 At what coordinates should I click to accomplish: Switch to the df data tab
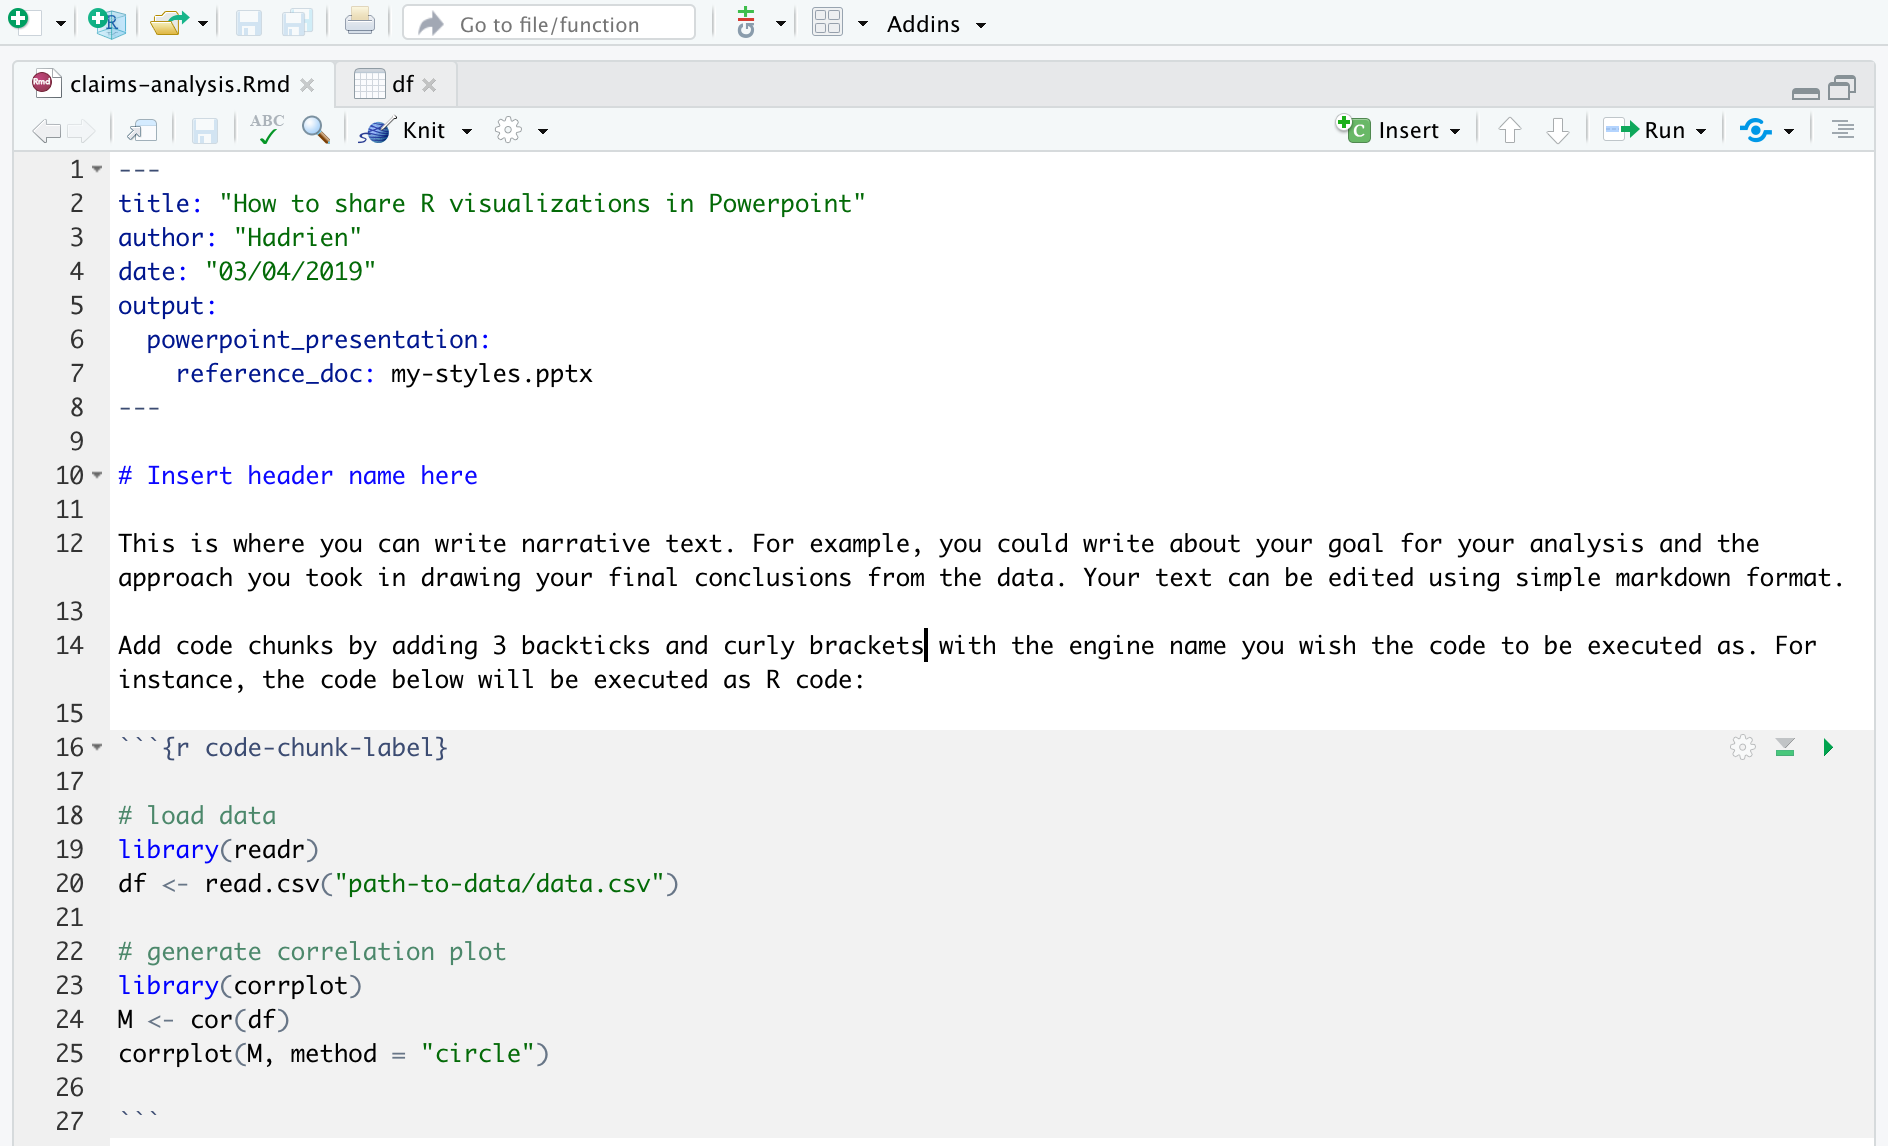(402, 84)
